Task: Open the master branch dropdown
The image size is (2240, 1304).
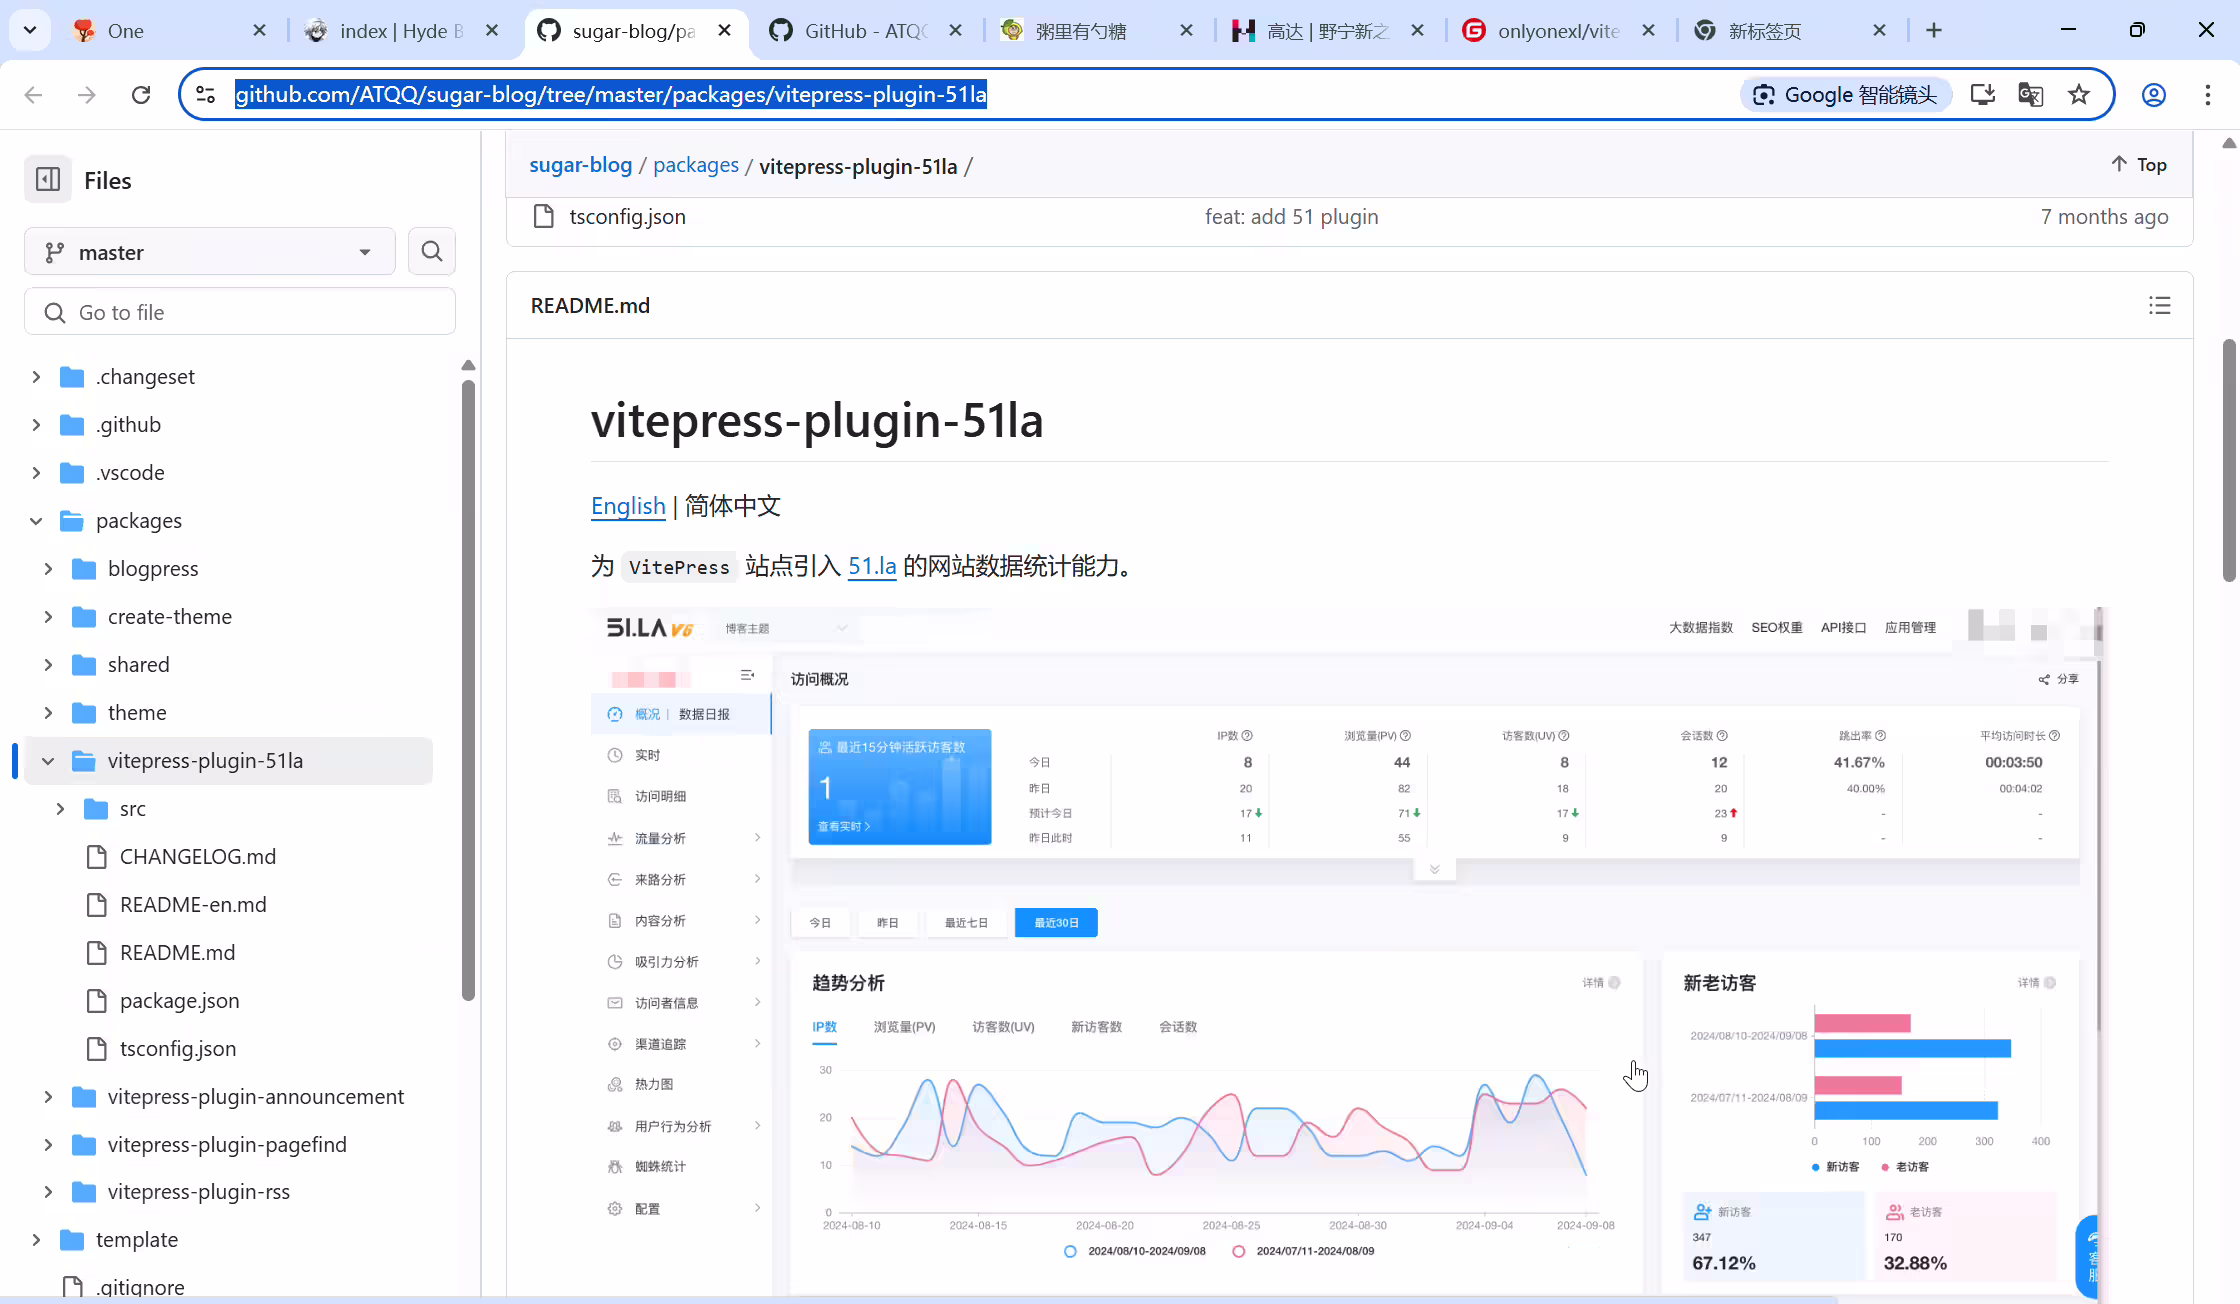Action: pos(210,252)
